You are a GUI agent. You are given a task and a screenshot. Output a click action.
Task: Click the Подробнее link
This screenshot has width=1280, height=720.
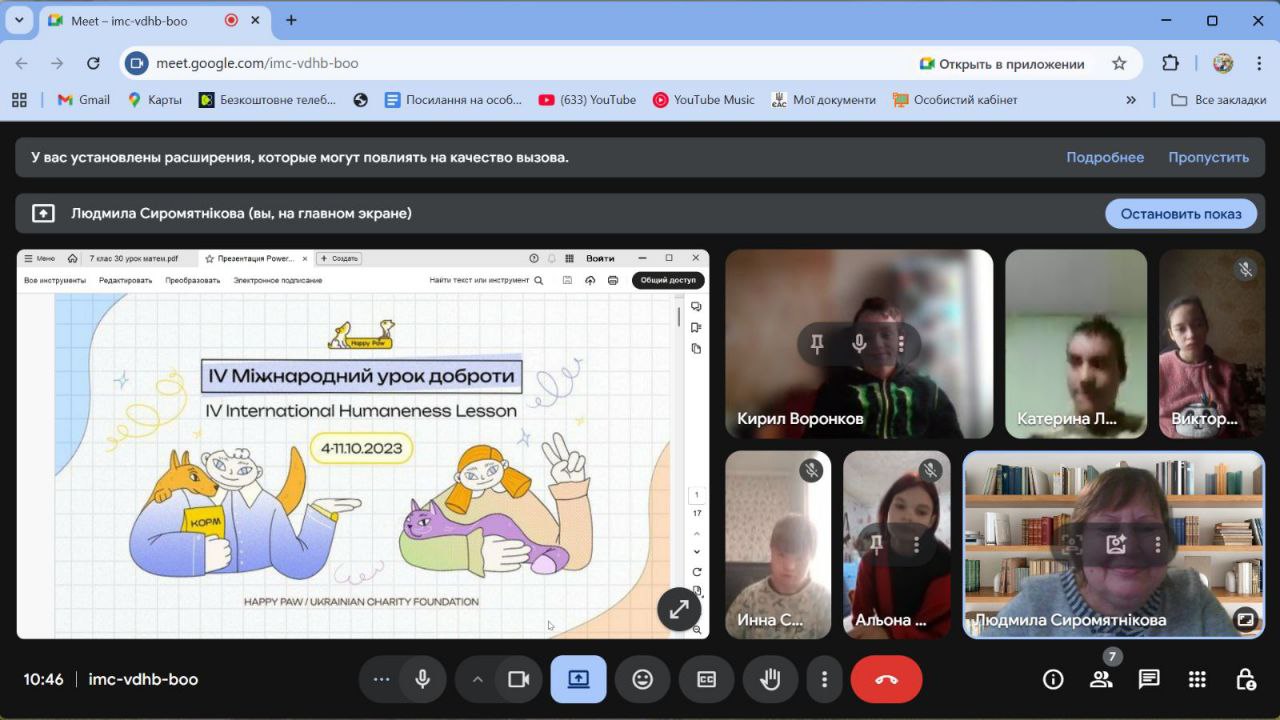coord(1105,157)
